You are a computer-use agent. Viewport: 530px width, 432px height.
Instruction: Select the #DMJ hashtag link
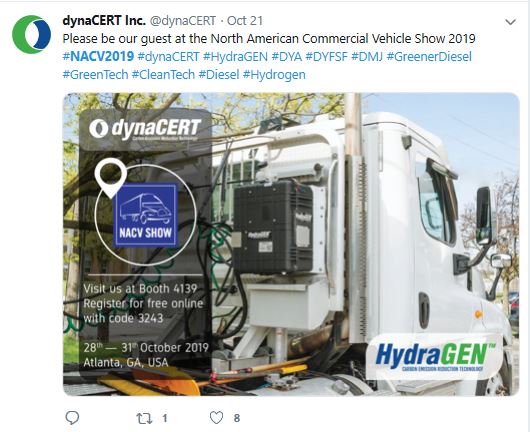[367, 56]
